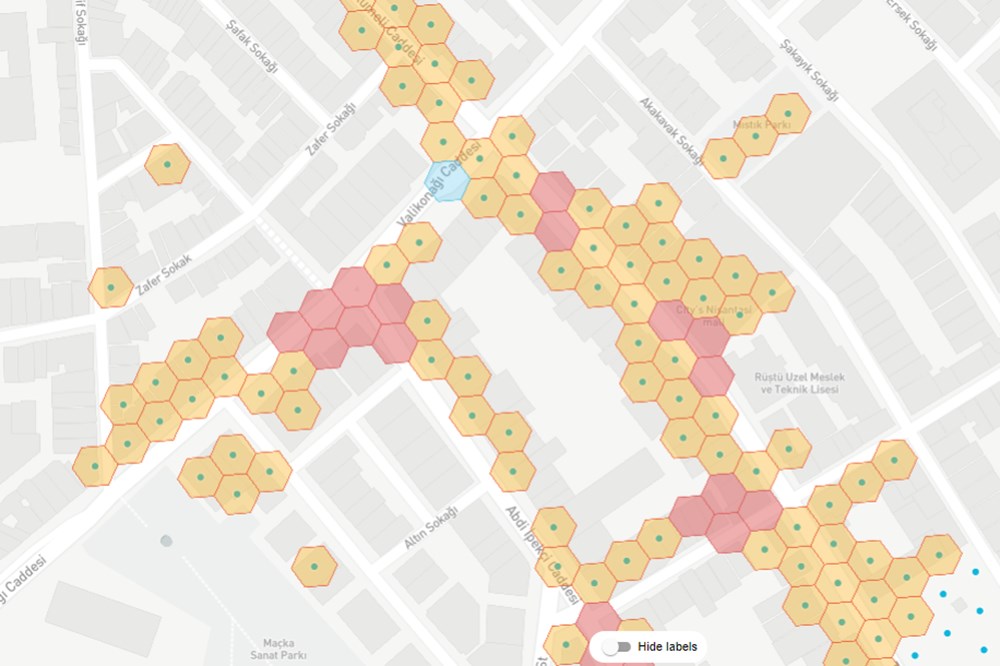1000x666 pixels.
Task: Click the single hexagon above Maçka Sanat Parkı
Action: 314,566
